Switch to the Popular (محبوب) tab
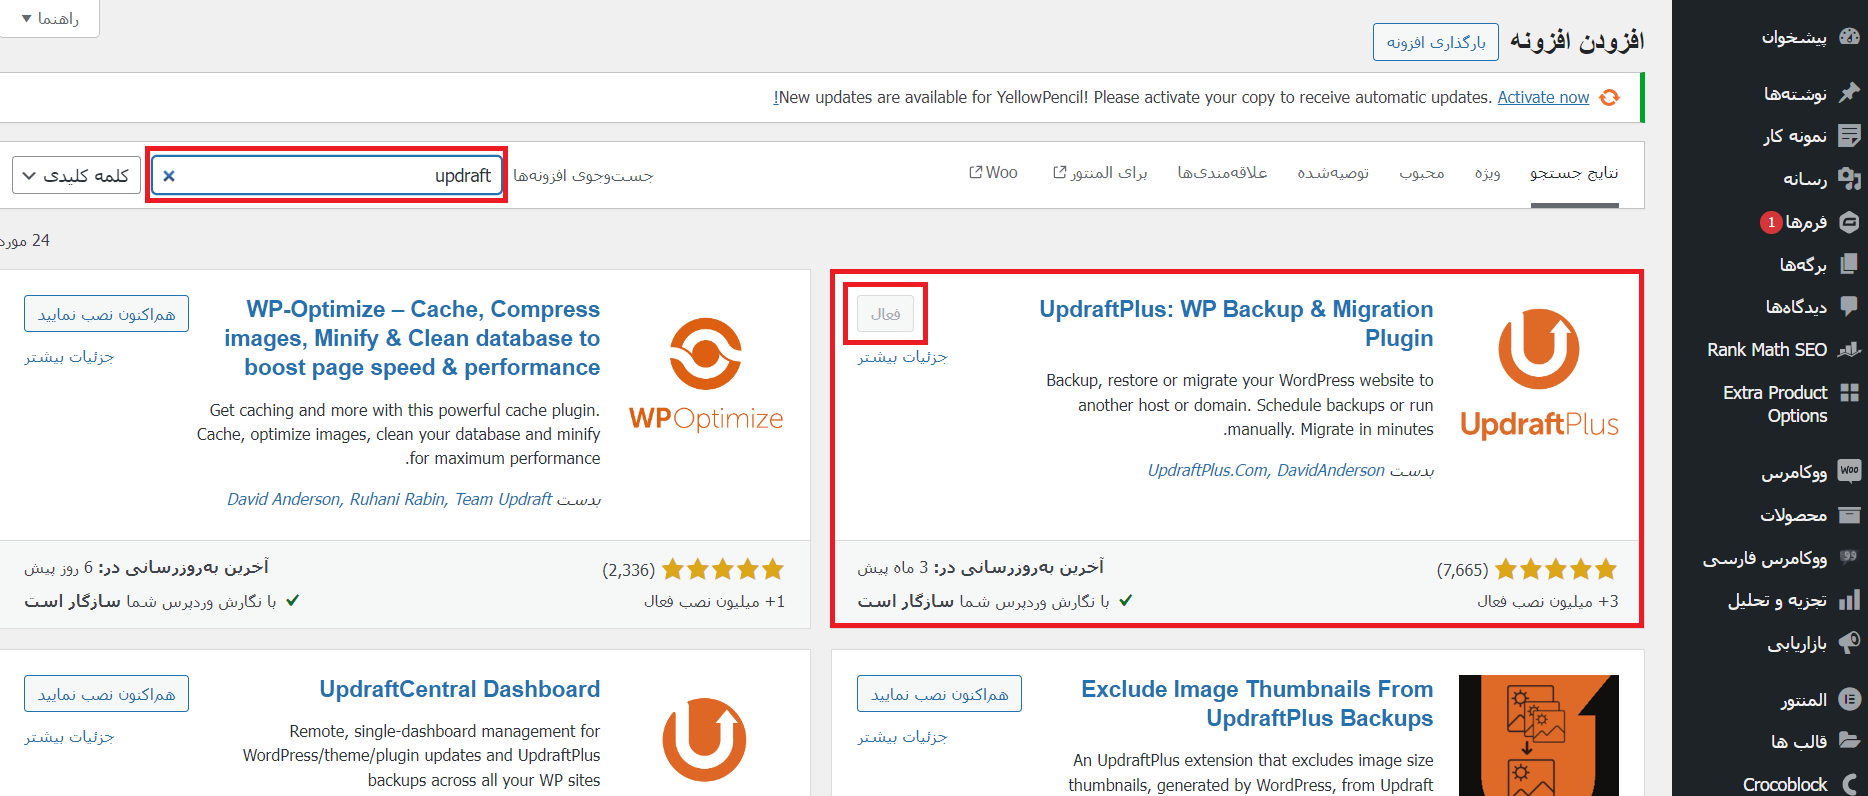The height and width of the screenshot is (796, 1868). (x=1421, y=173)
